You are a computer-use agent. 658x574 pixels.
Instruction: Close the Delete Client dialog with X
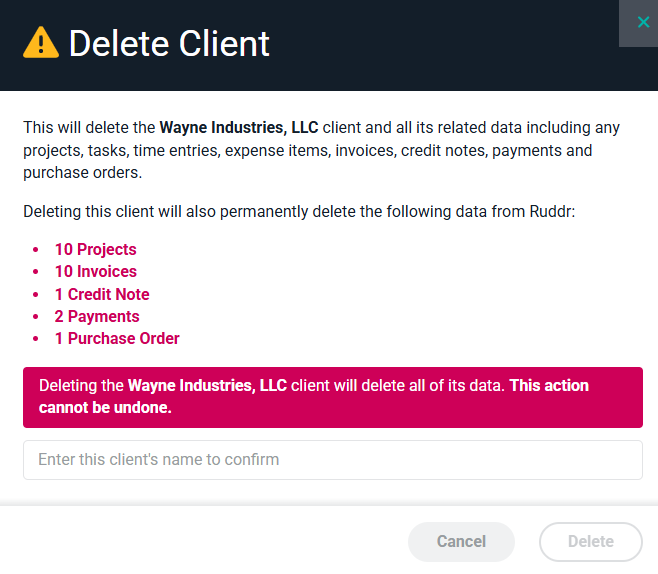(642, 22)
